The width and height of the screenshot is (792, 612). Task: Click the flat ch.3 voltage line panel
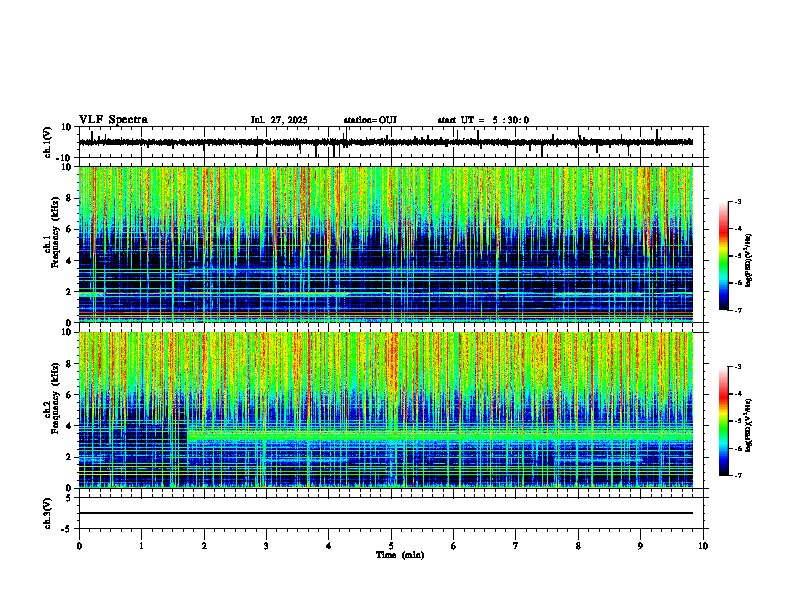coord(390,513)
